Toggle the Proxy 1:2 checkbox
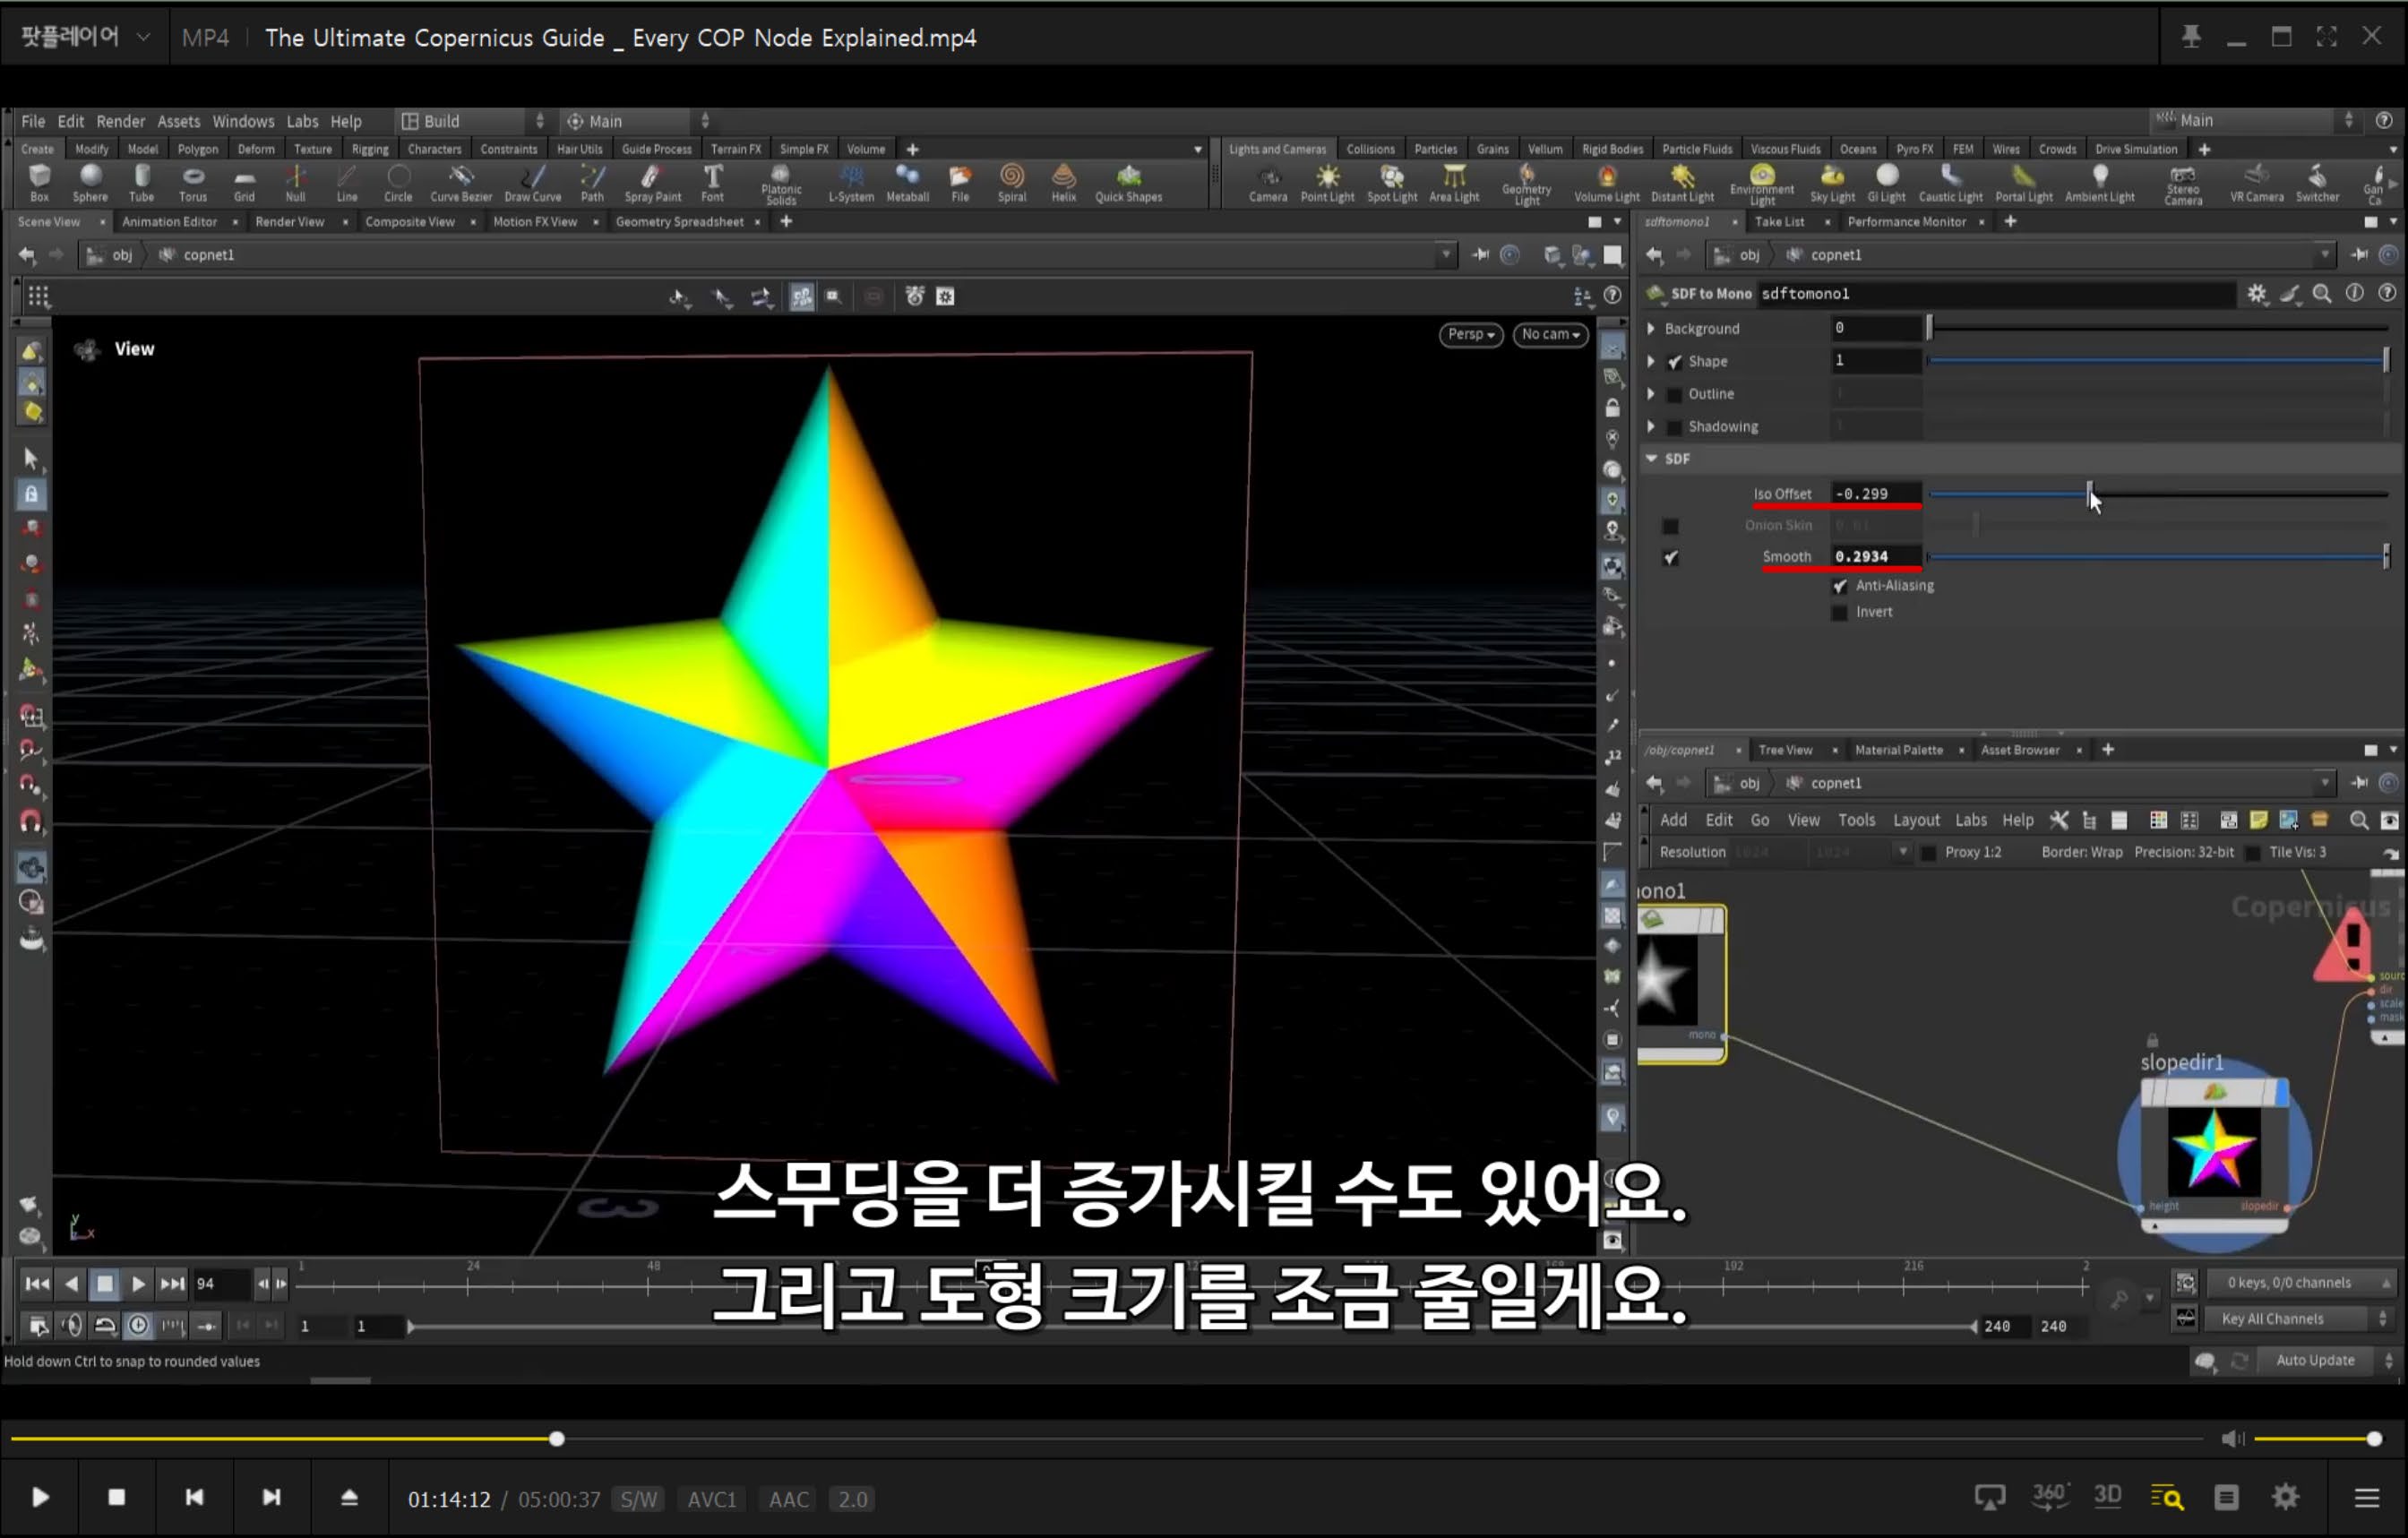 pyautogui.click(x=1928, y=853)
